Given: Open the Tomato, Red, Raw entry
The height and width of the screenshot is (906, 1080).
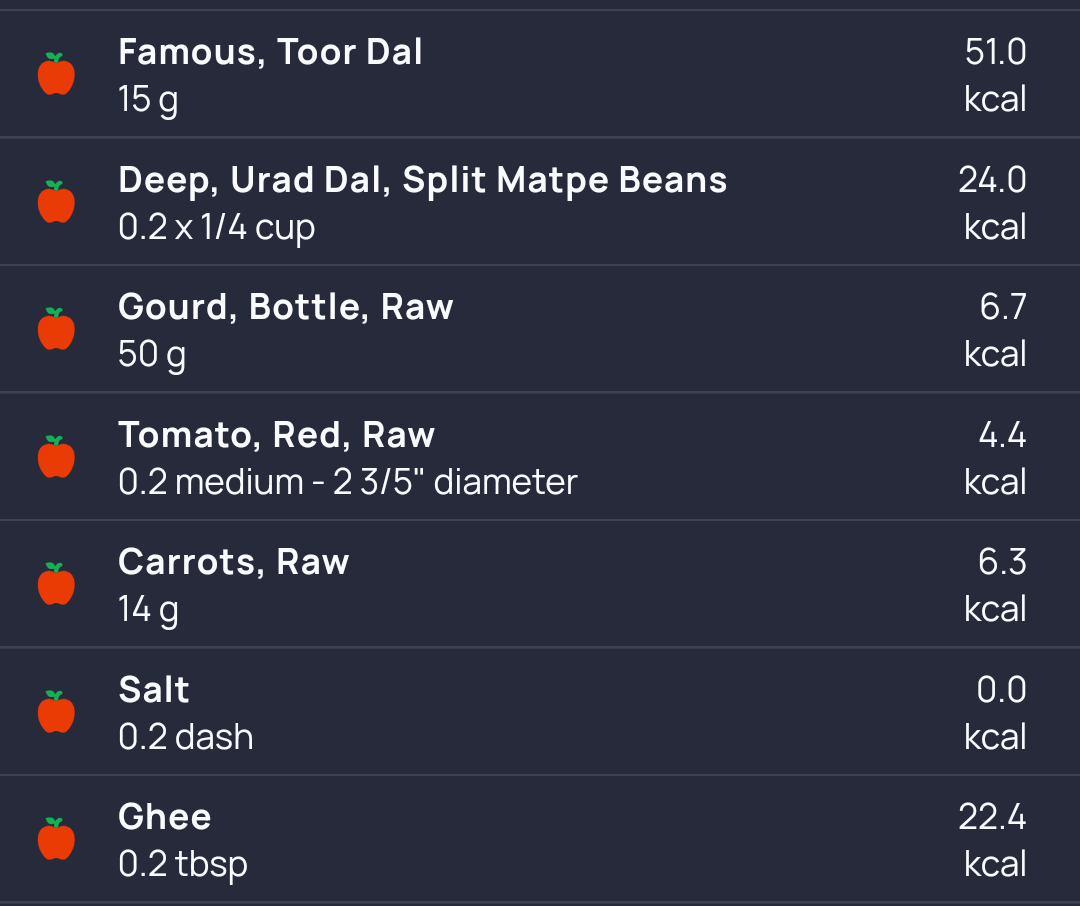Looking at the screenshot, I should pos(276,435).
